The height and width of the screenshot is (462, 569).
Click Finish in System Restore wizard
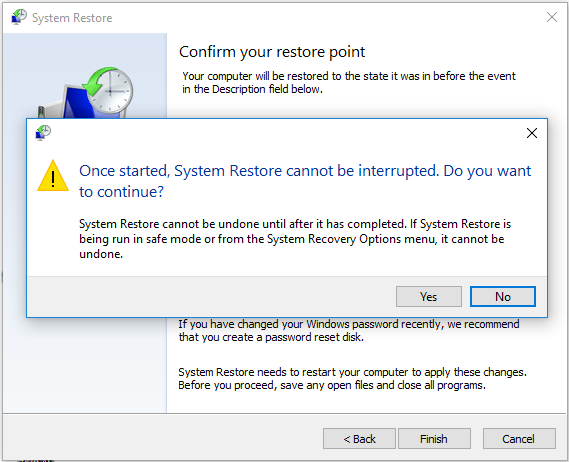click(x=434, y=439)
